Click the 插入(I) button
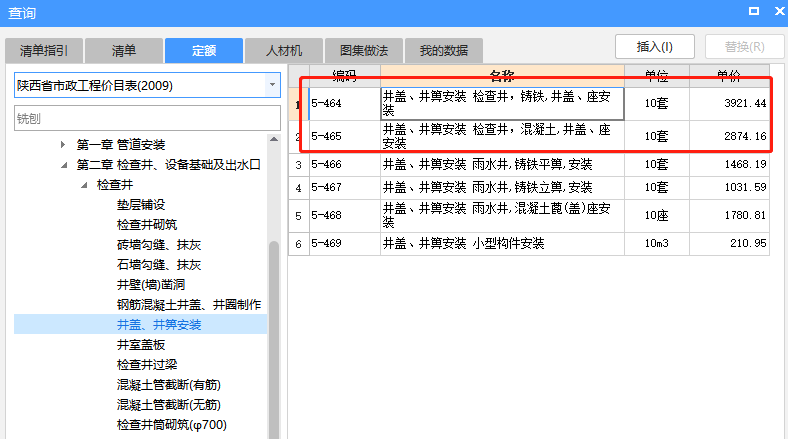Viewport: 788px width, 439px height. (x=655, y=47)
